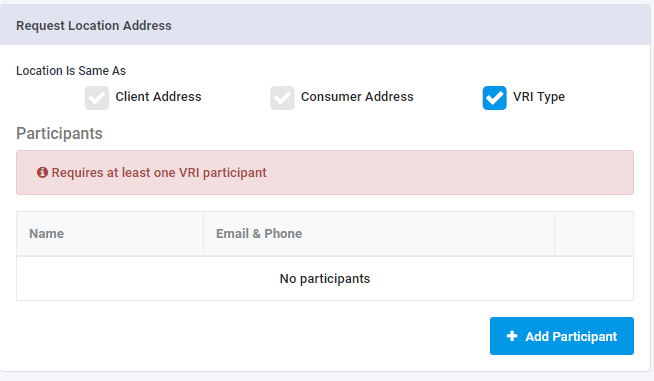Click the Location Is Same As label
654x381 pixels.
(71, 71)
